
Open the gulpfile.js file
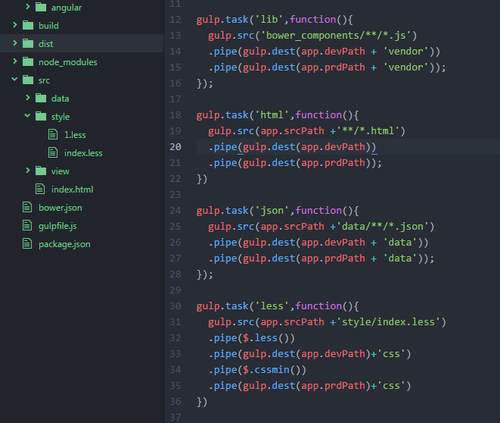(57, 226)
